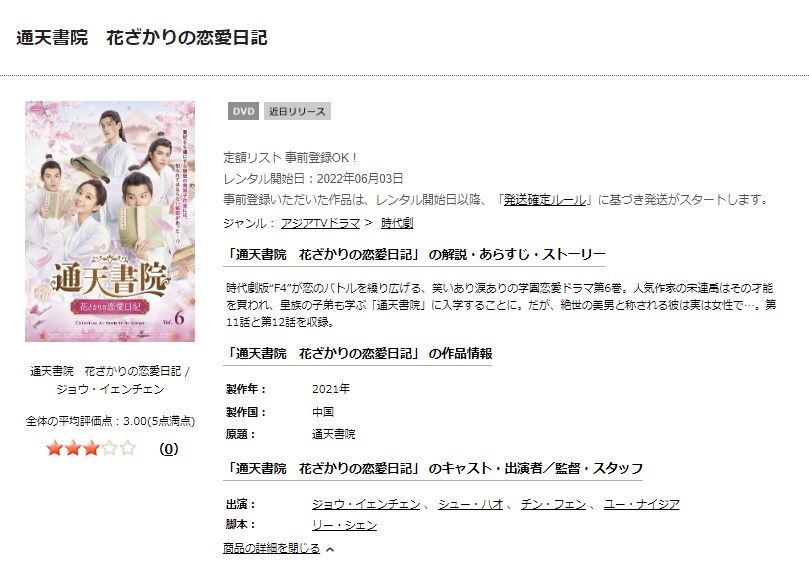Click the fourth empty rating star
The width and height of the screenshot is (809, 581).
(x=109, y=448)
